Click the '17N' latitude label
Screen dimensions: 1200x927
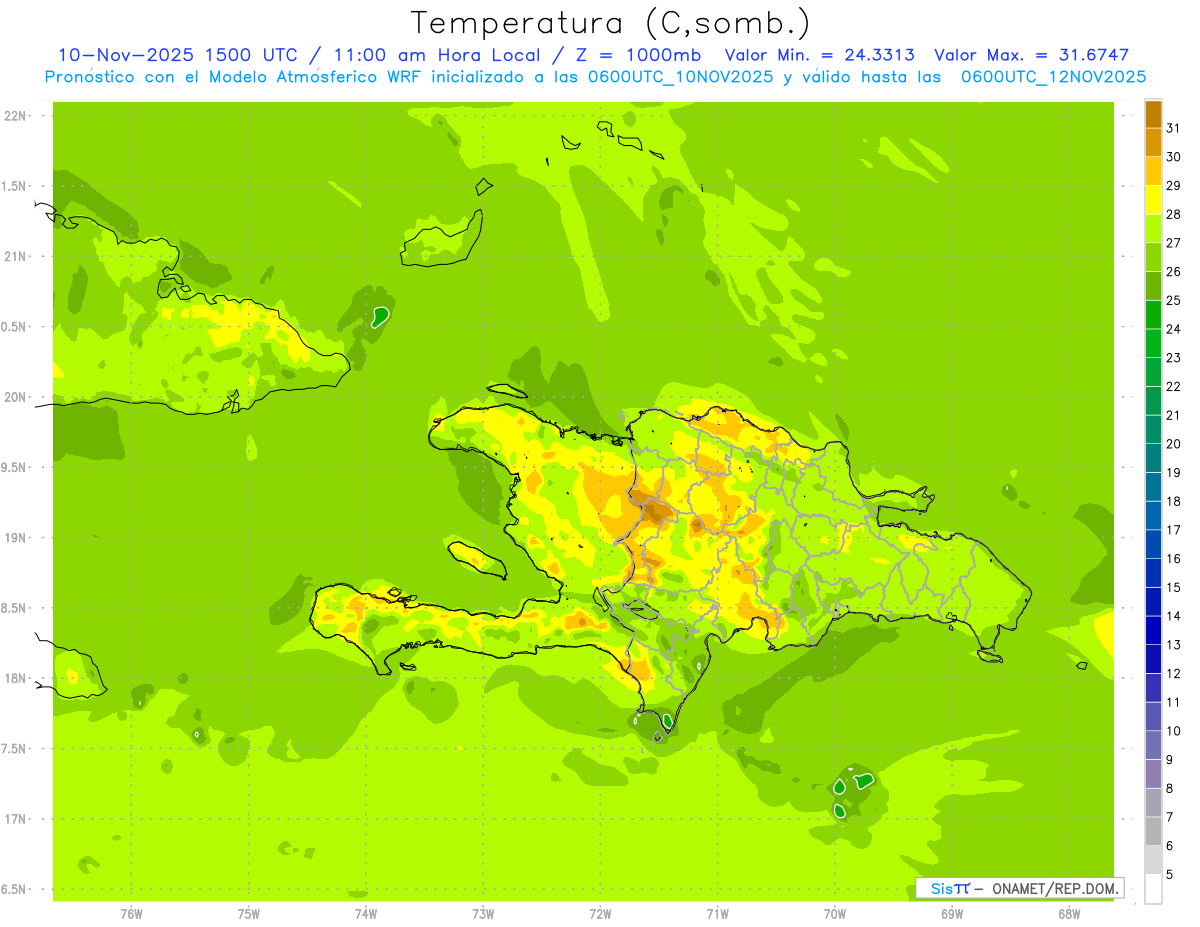coord(16,819)
